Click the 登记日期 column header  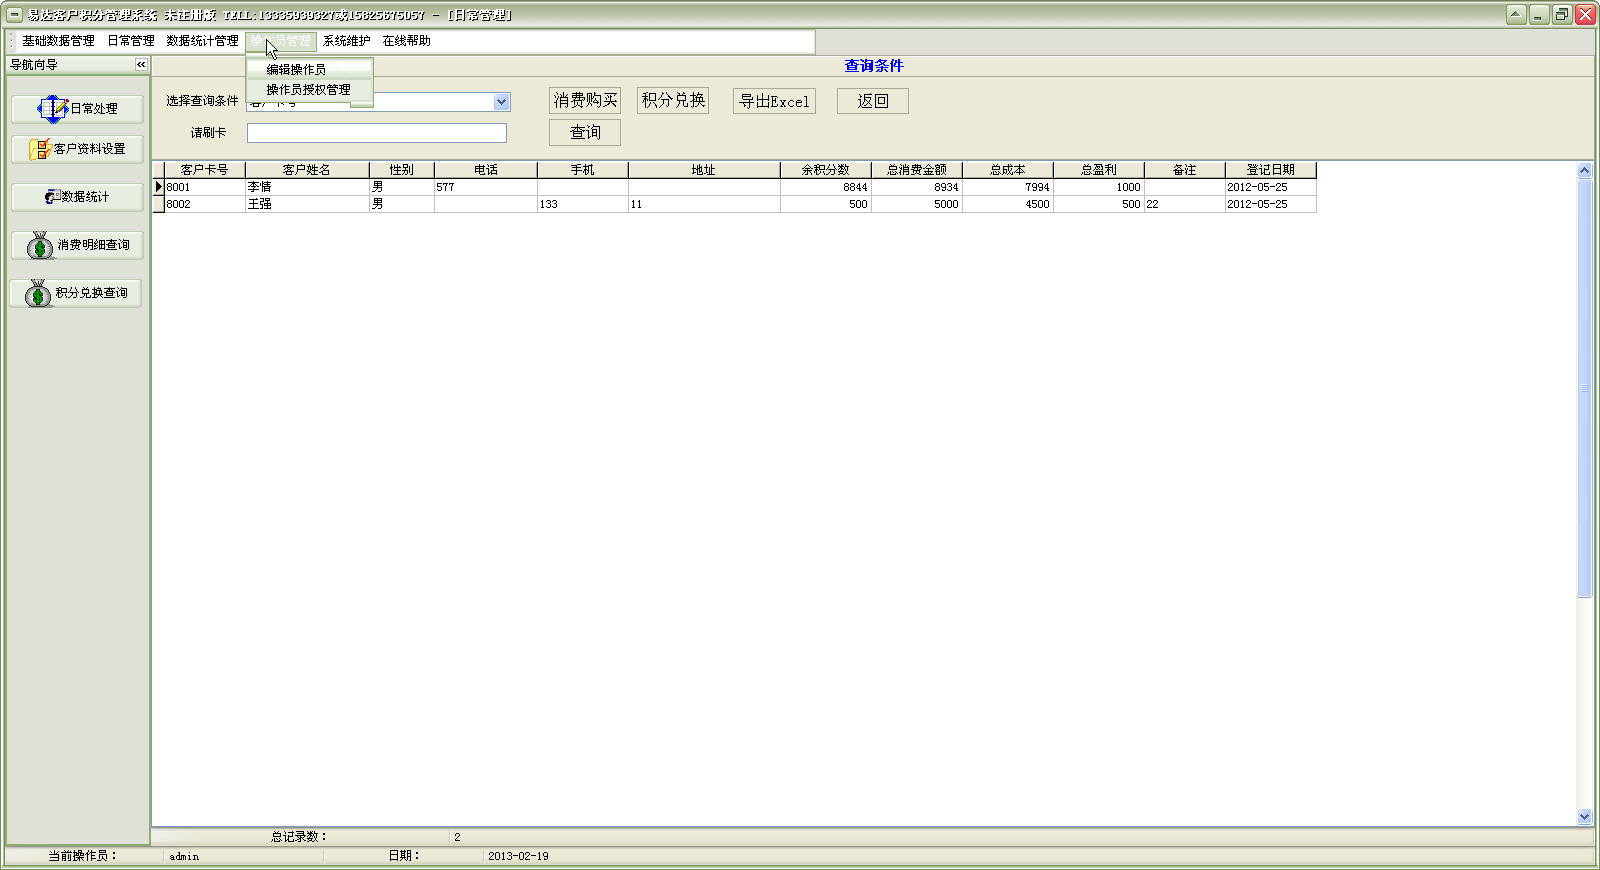point(1270,170)
